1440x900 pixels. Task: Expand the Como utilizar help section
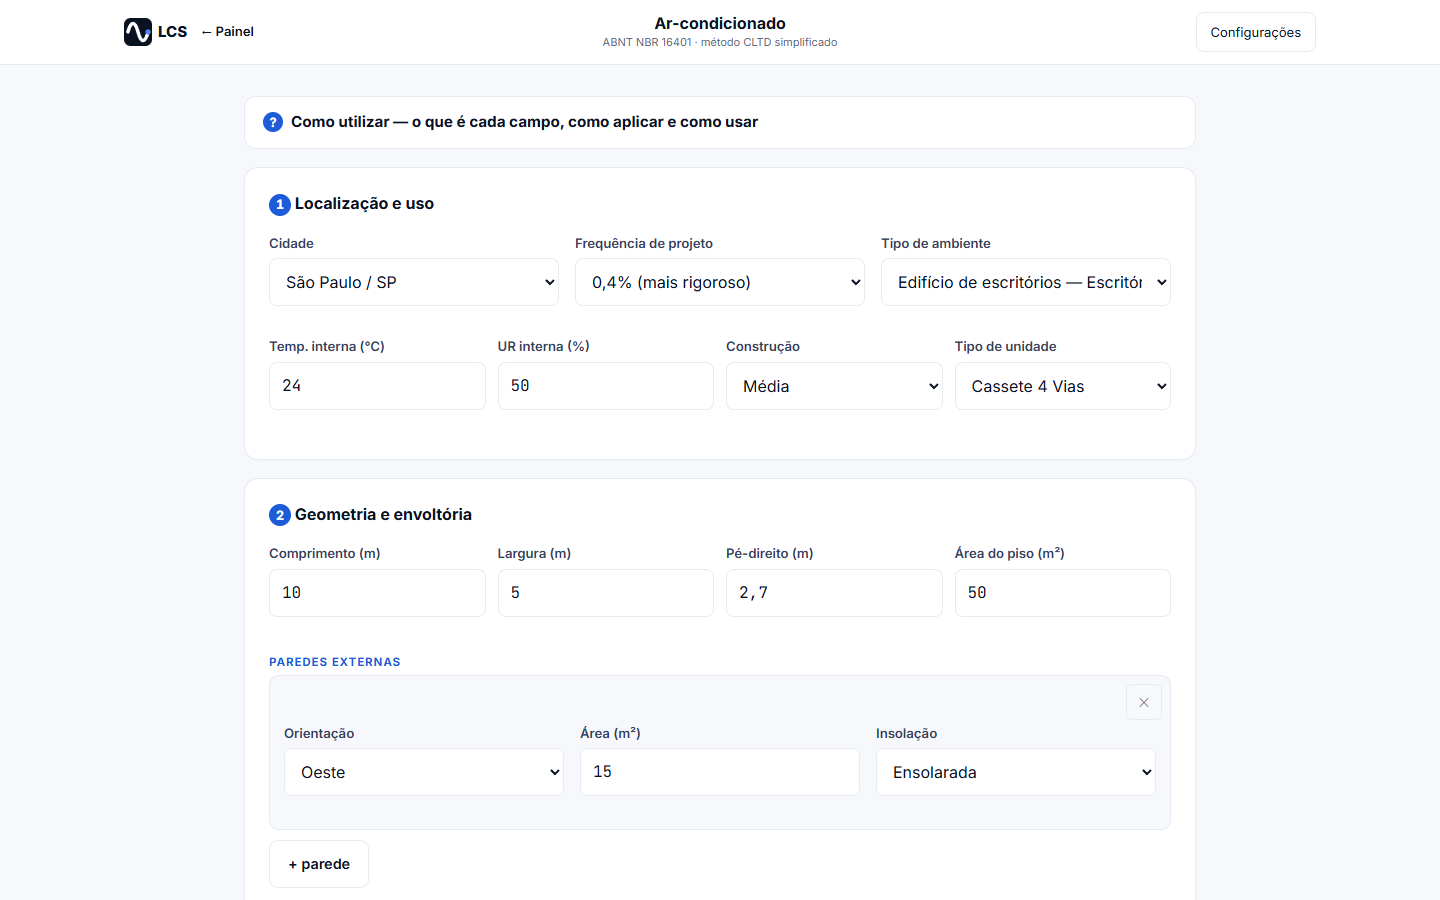point(720,122)
